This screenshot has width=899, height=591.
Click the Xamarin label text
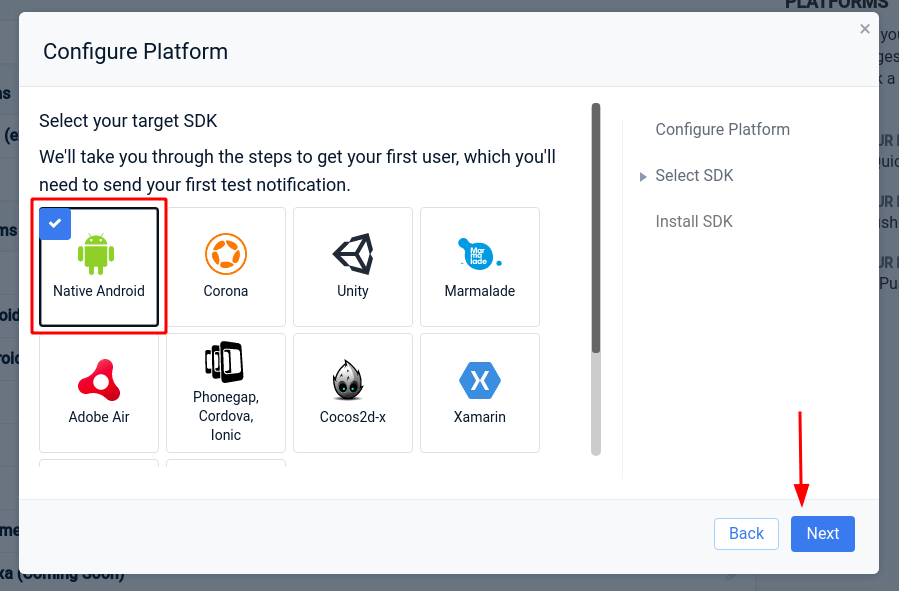point(480,417)
